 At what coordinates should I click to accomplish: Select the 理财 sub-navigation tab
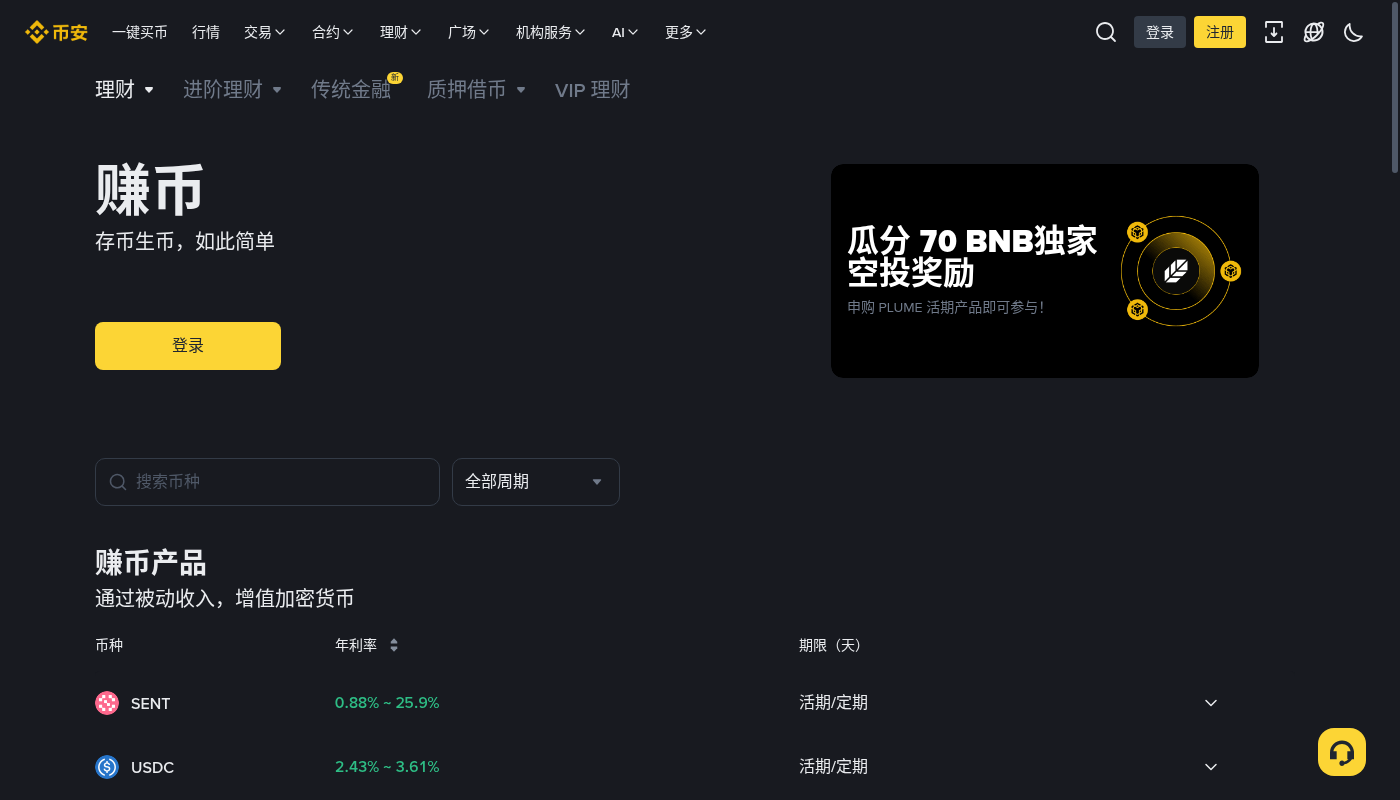tap(125, 90)
